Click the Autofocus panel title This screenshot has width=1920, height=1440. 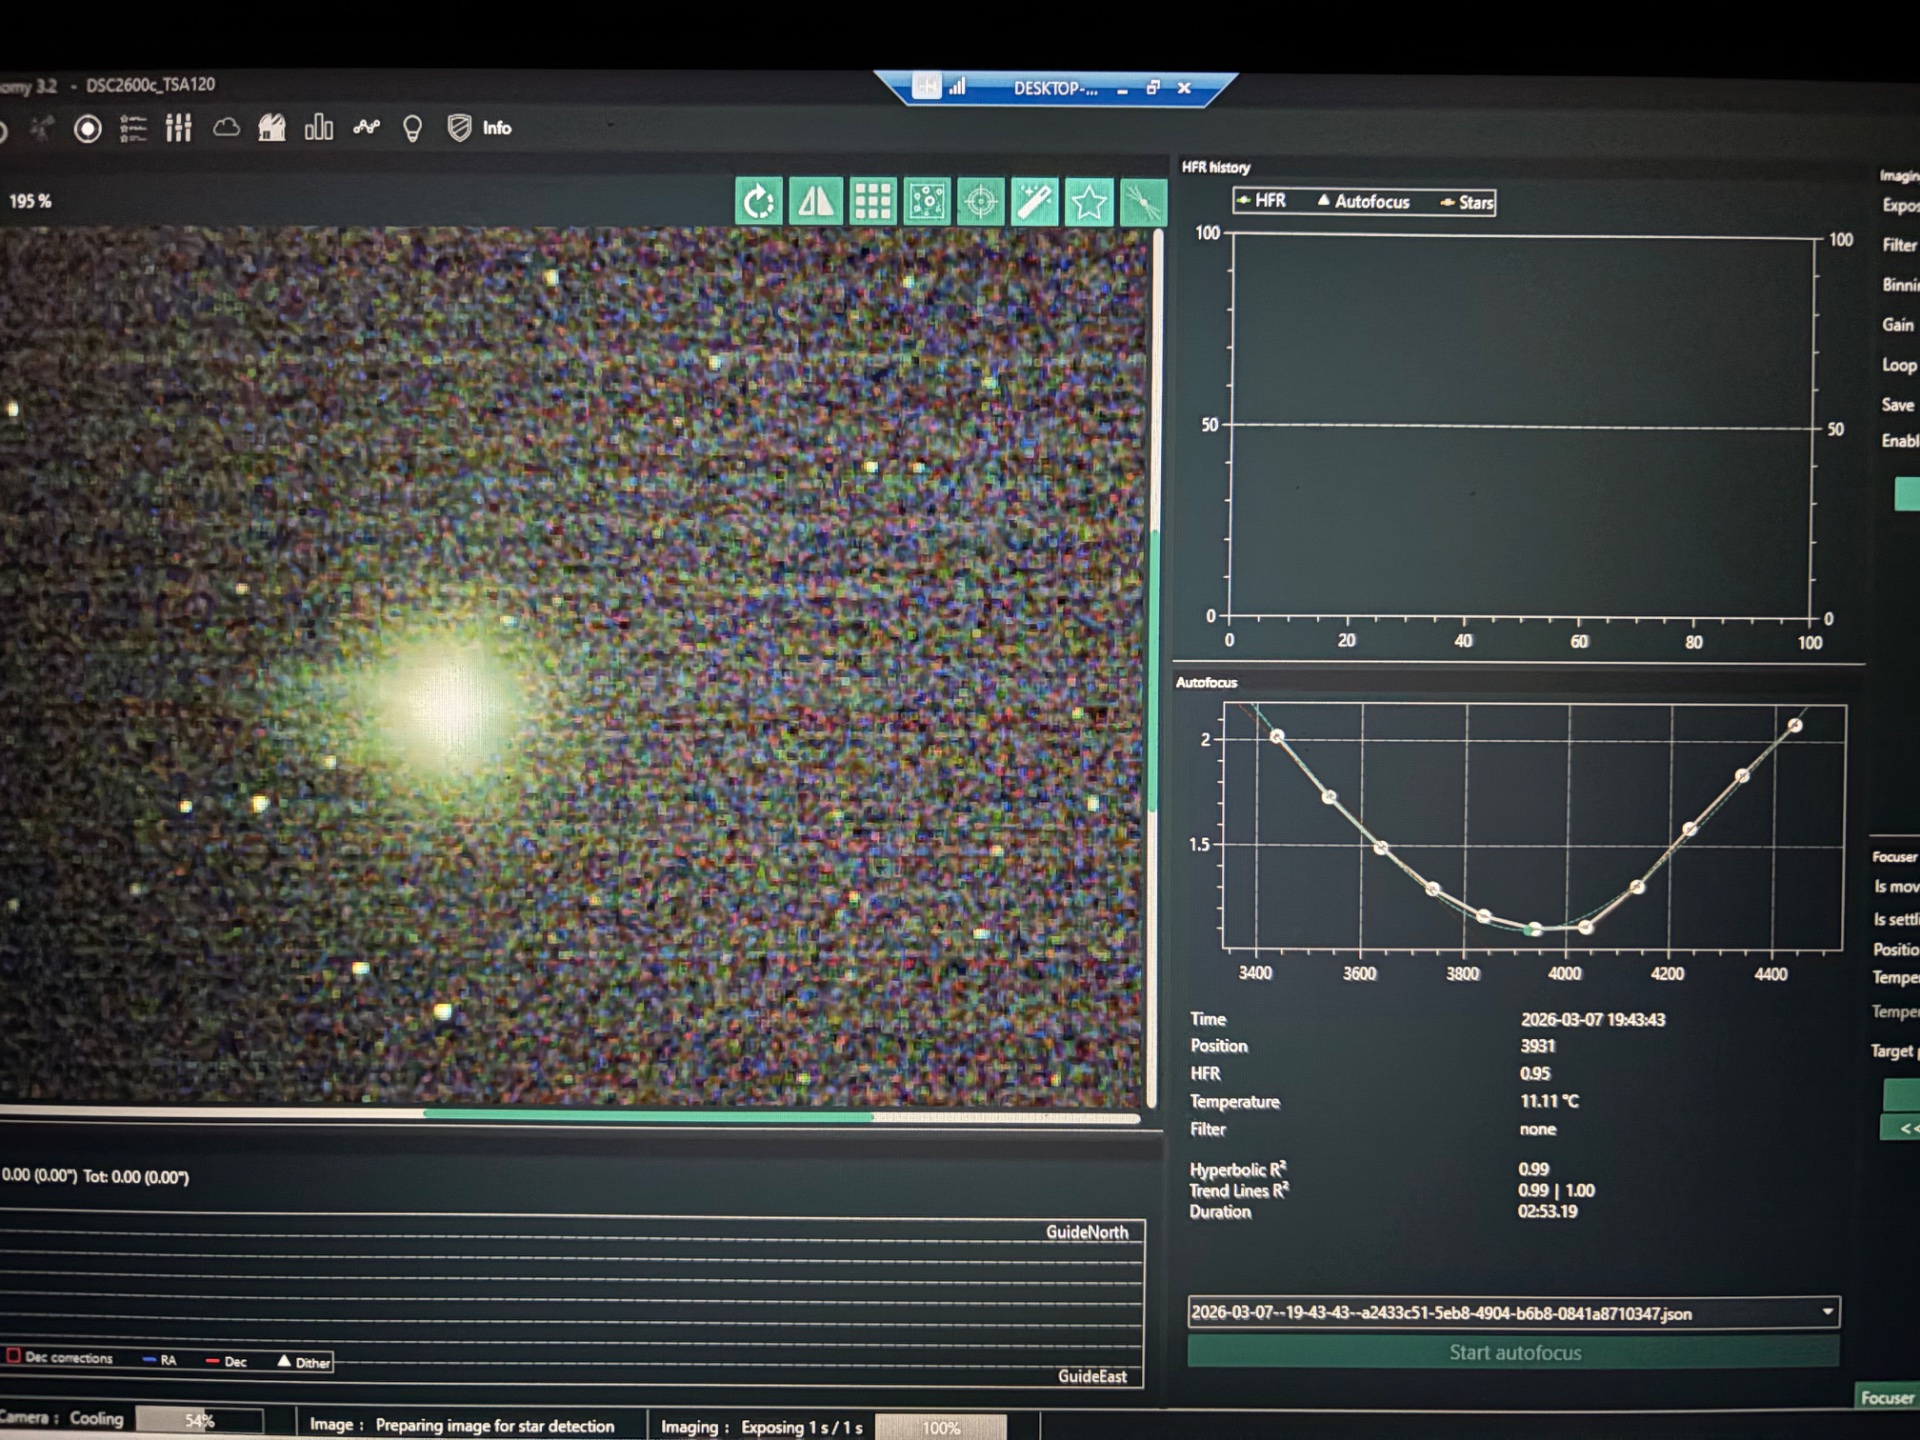[x=1206, y=682]
